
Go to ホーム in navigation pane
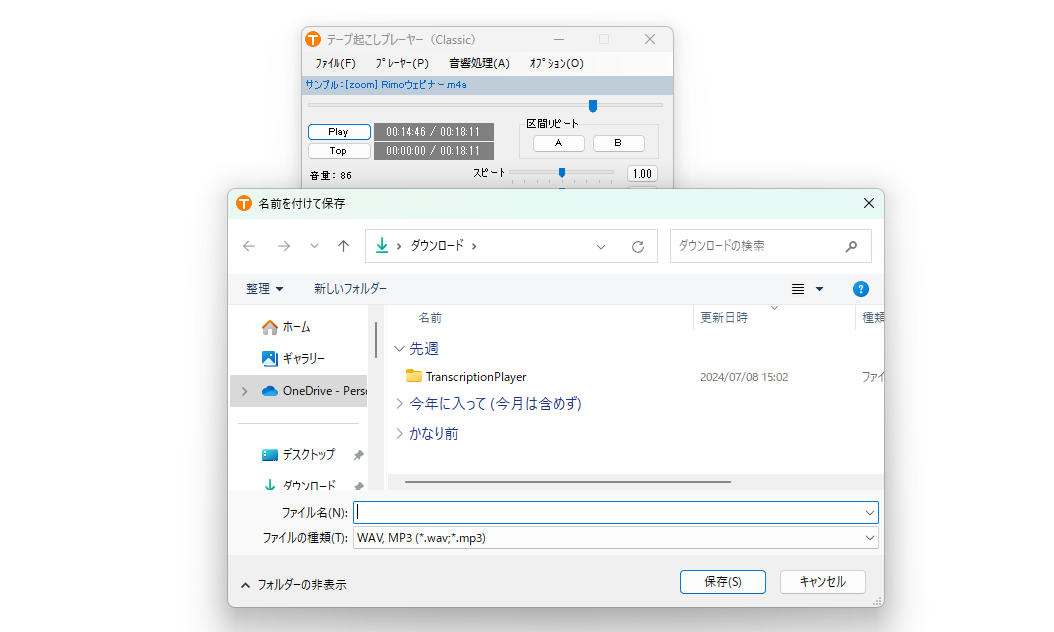(296, 327)
